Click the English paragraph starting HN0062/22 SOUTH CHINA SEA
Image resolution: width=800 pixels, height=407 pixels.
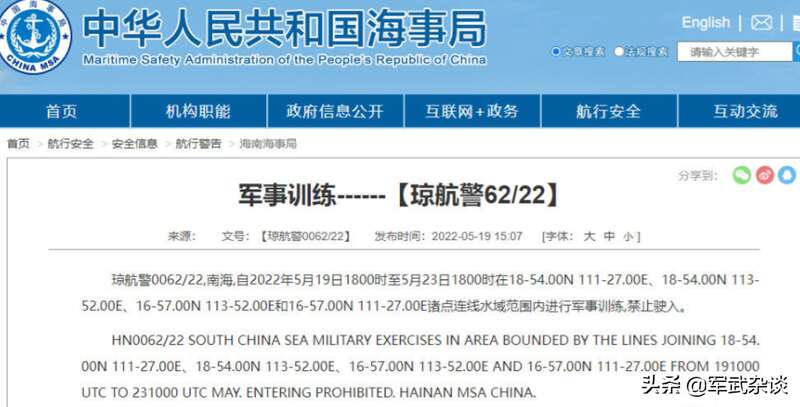click(x=420, y=366)
